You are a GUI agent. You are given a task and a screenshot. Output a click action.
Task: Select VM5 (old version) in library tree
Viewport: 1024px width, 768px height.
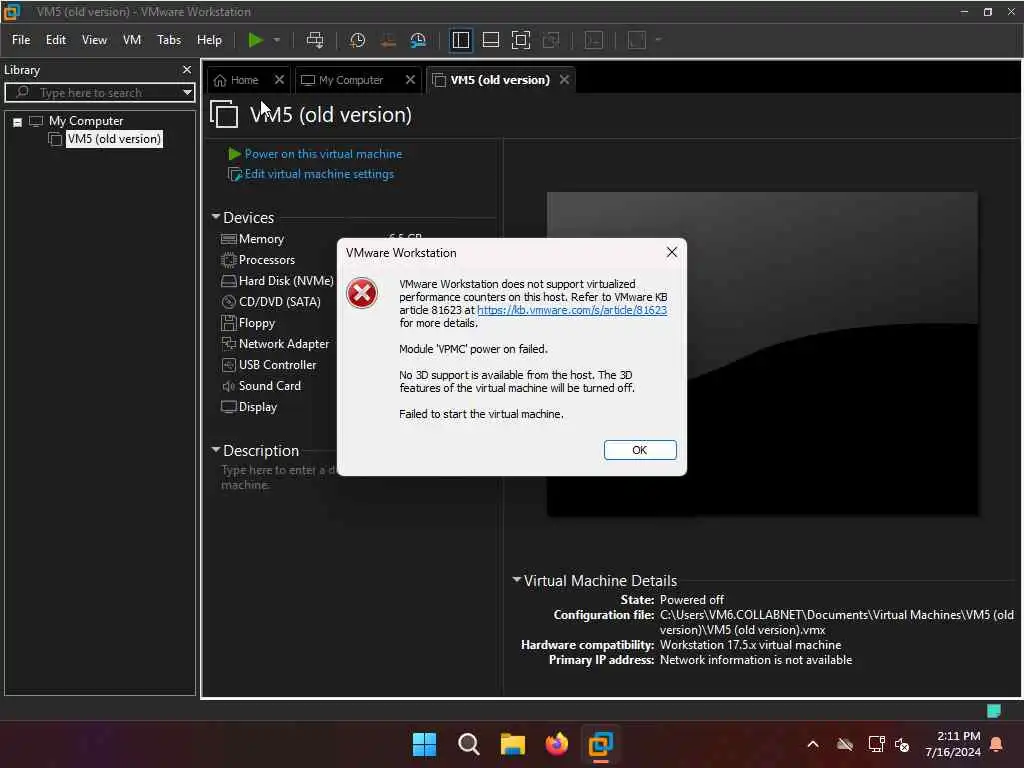tap(114, 139)
